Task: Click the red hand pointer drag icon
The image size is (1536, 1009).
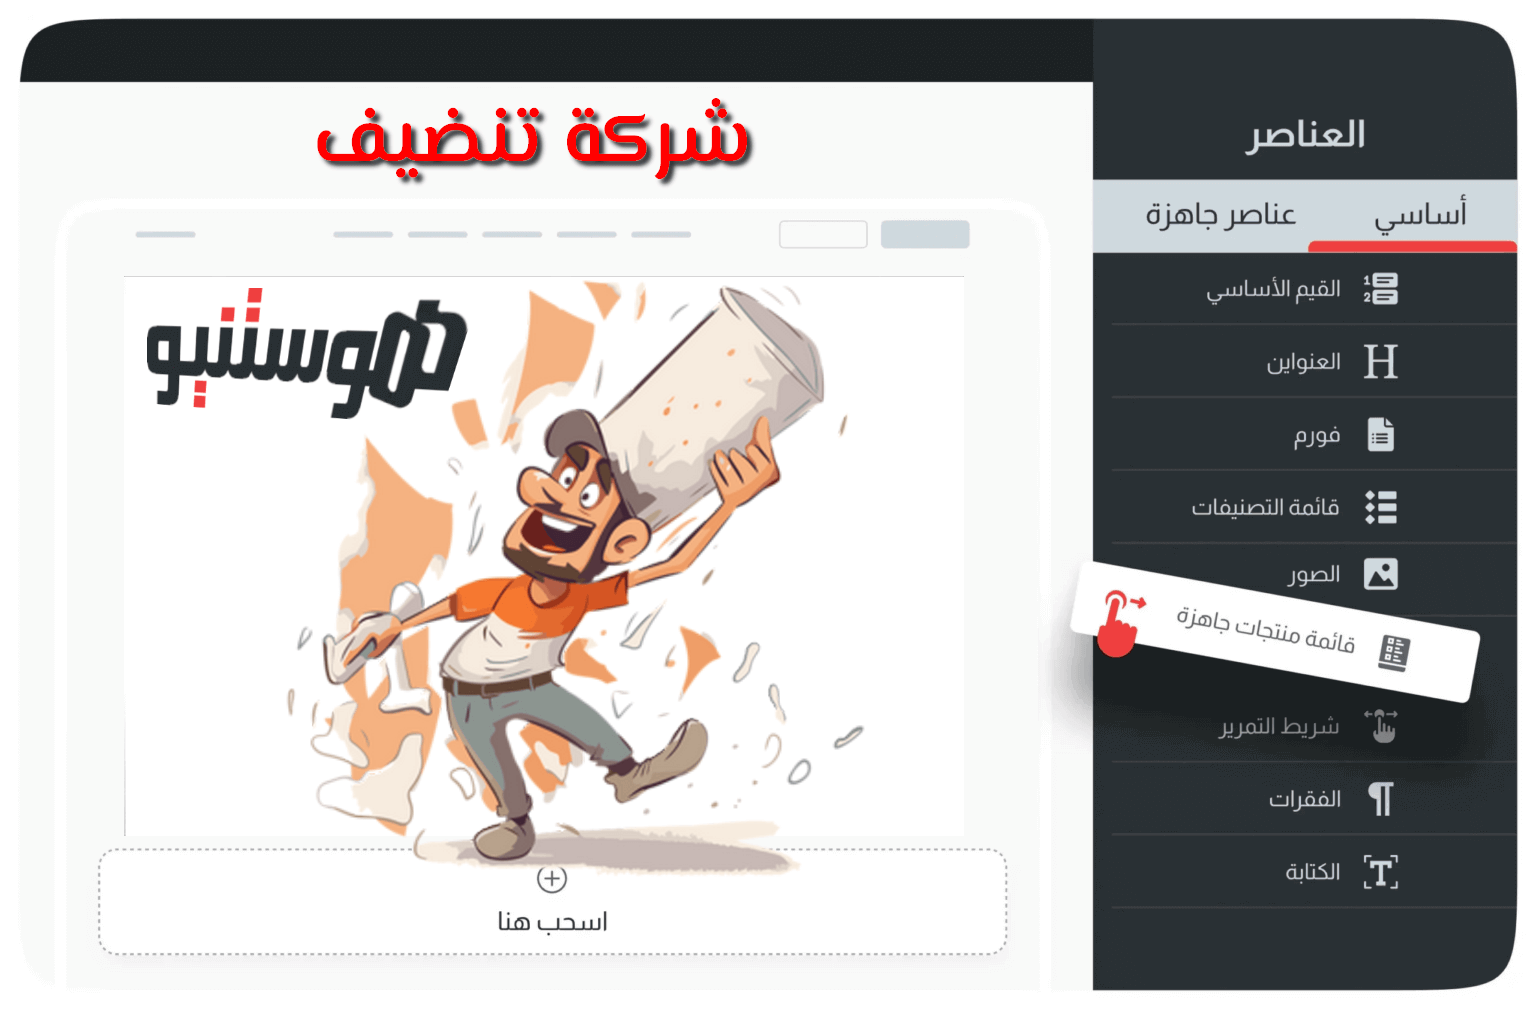Action: coord(1120,622)
